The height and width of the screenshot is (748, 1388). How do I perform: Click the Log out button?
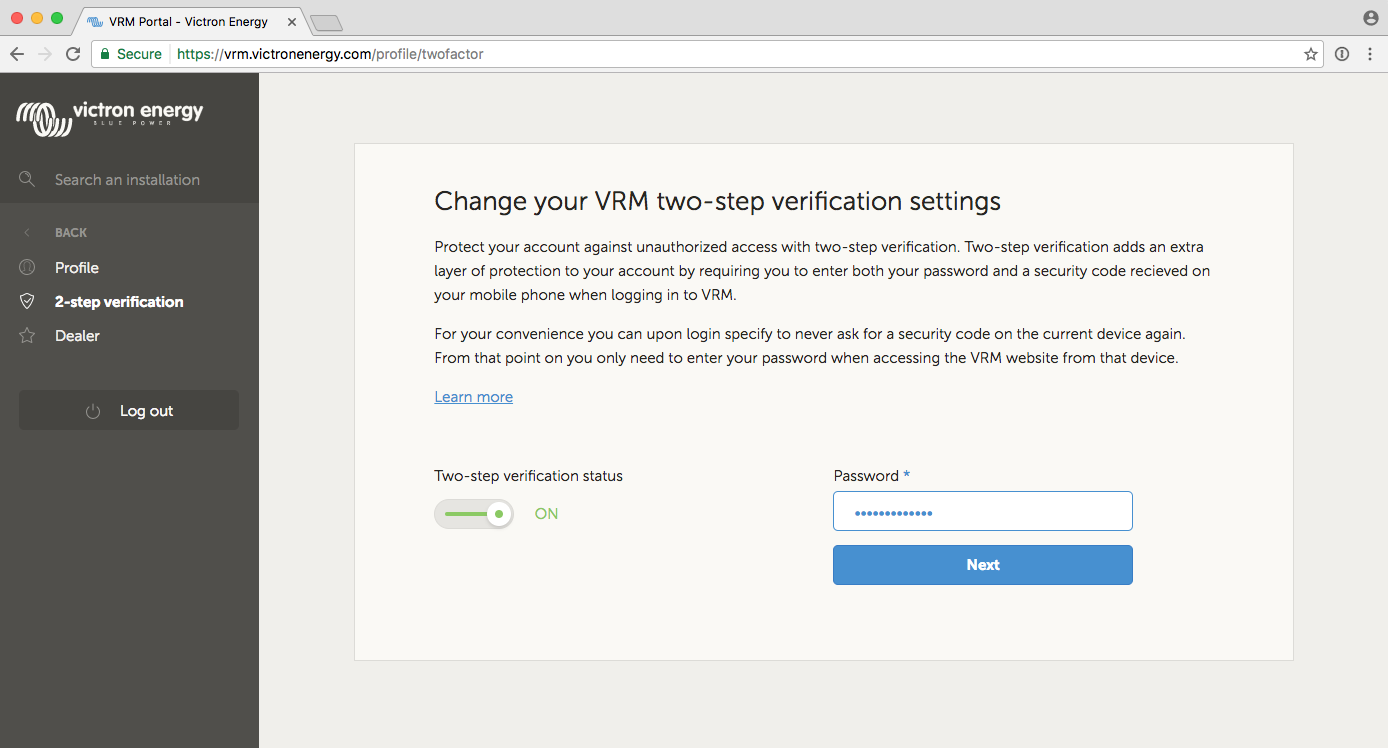[129, 411]
